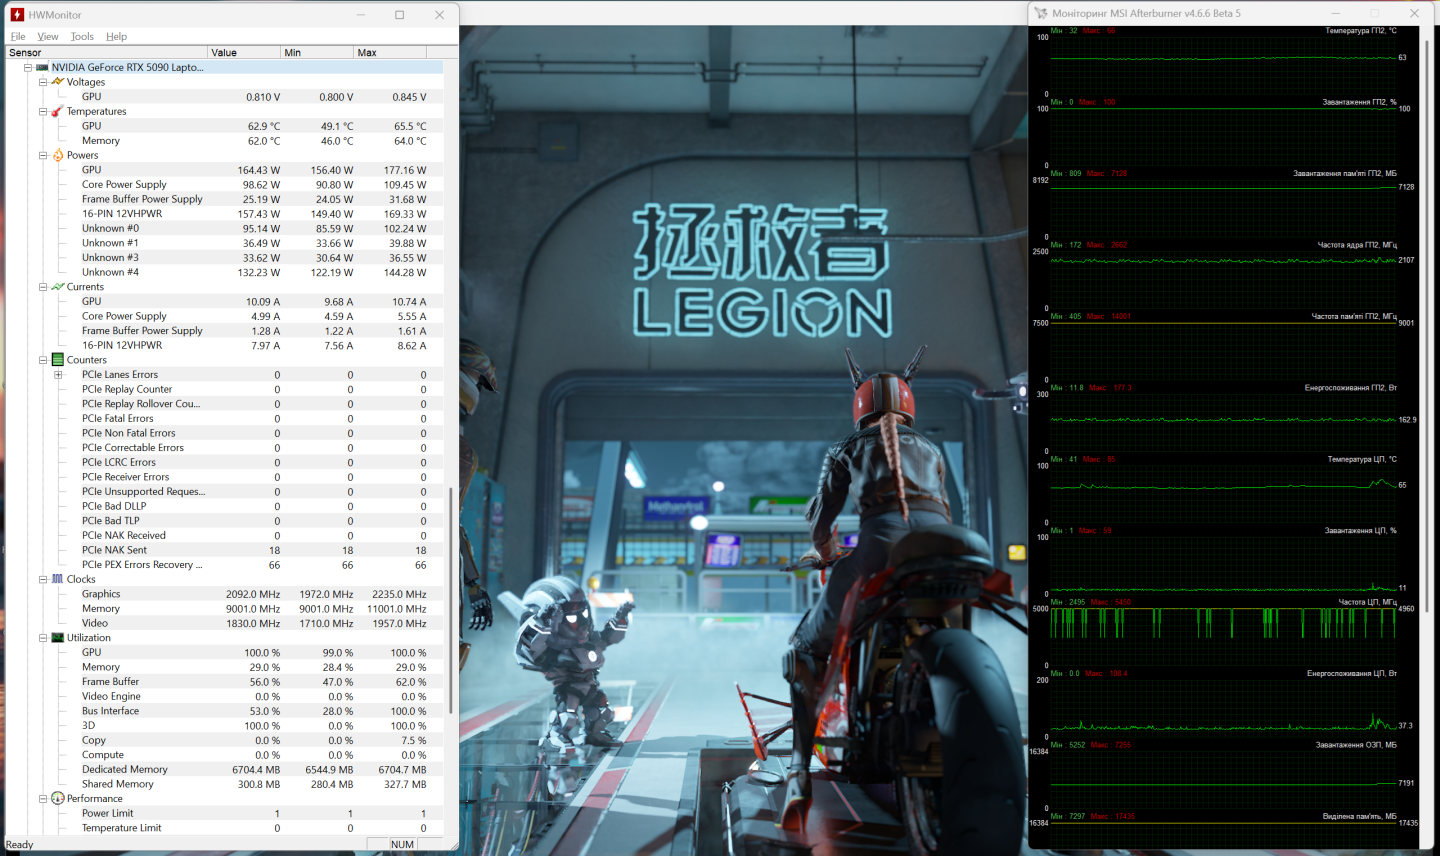Click the HWMonitor vertical scrollbar thumb
Image resolution: width=1440 pixels, height=856 pixels.
coord(450,600)
